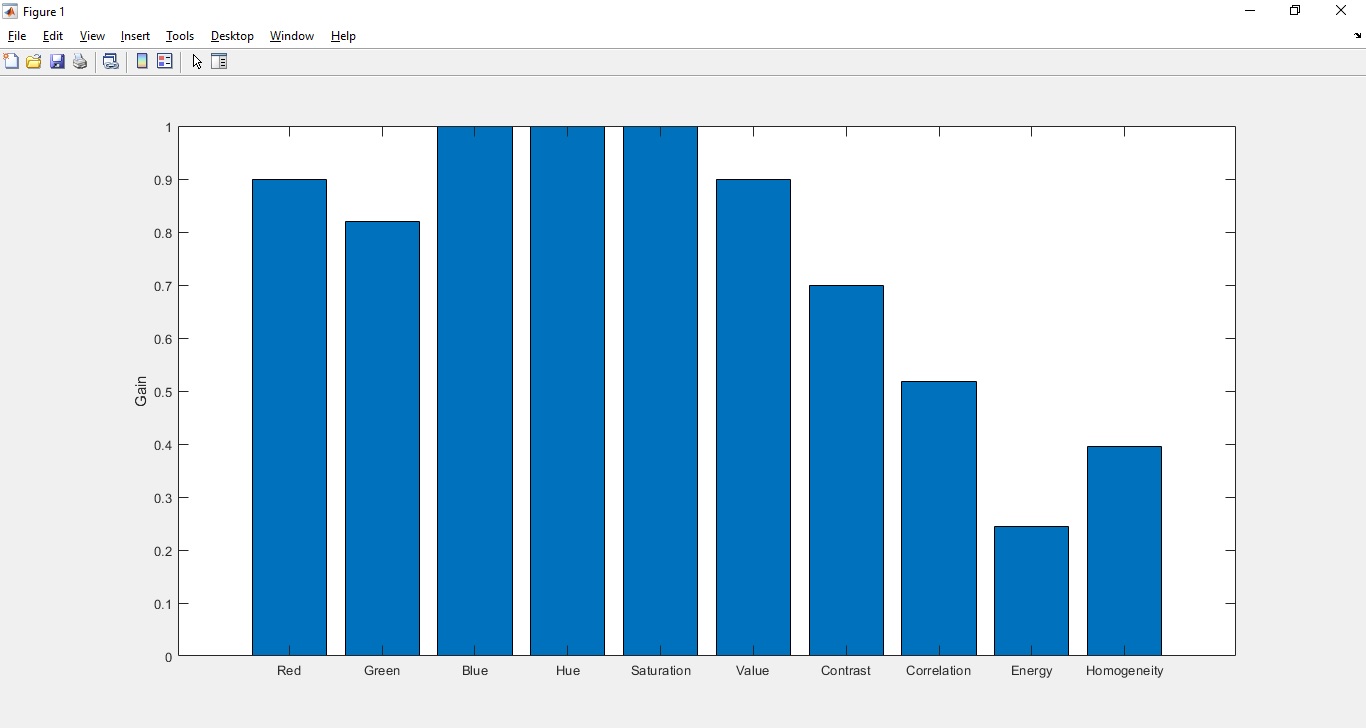This screenshot has width=1366, height=728.
Task: Open the Property Inspector icon
Action: tap(219, 62)
